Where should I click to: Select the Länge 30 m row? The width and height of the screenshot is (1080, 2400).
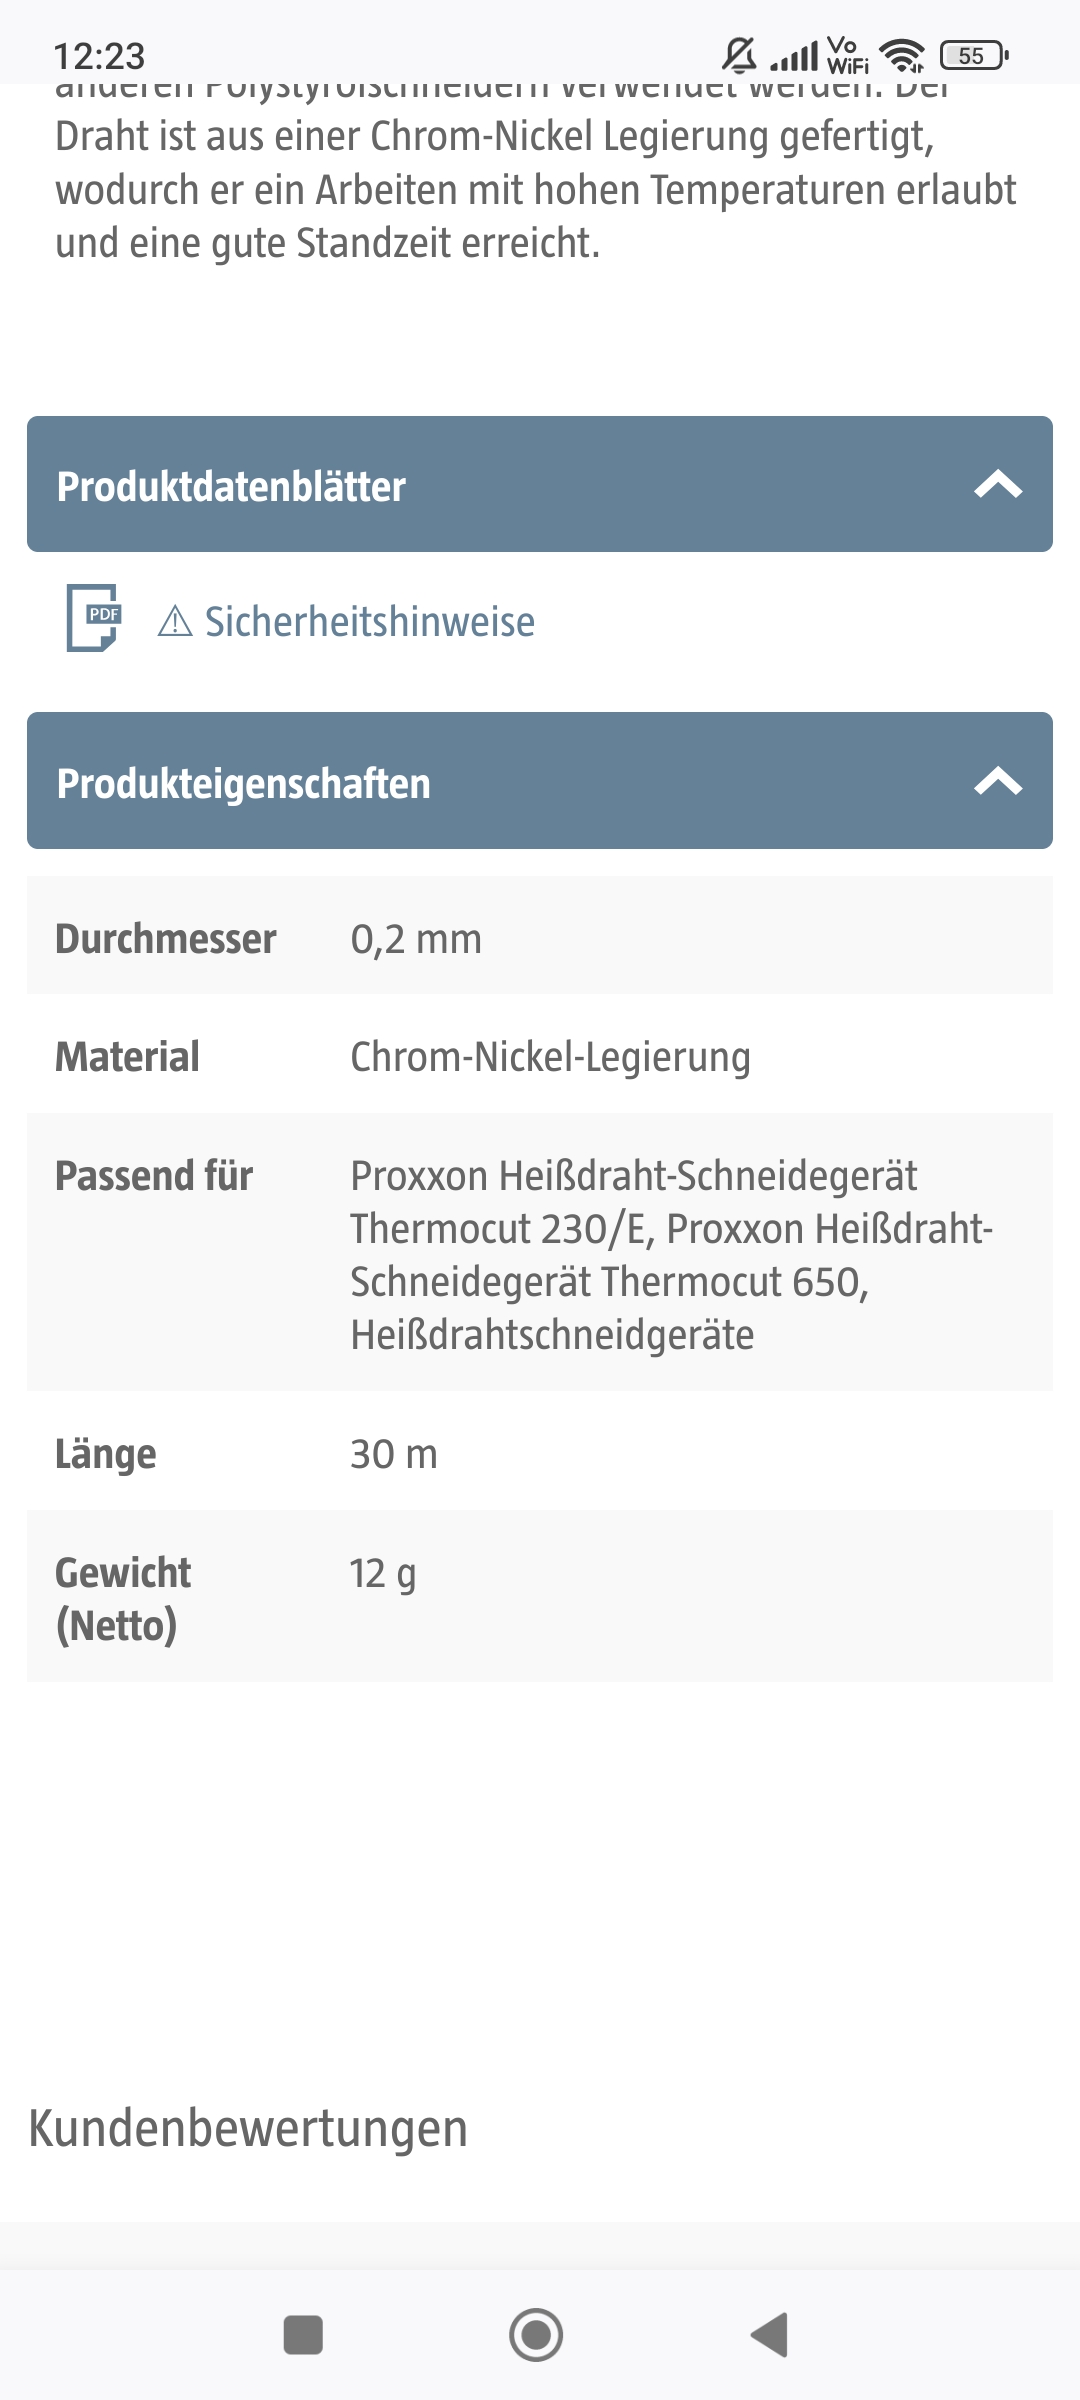click(540, 1451)
